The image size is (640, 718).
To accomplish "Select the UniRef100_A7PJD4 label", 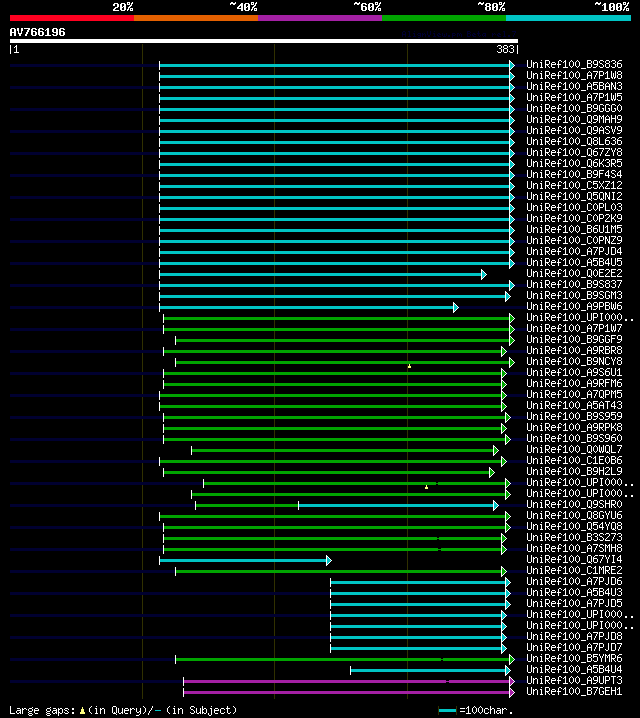I will [x=574, y=251].
